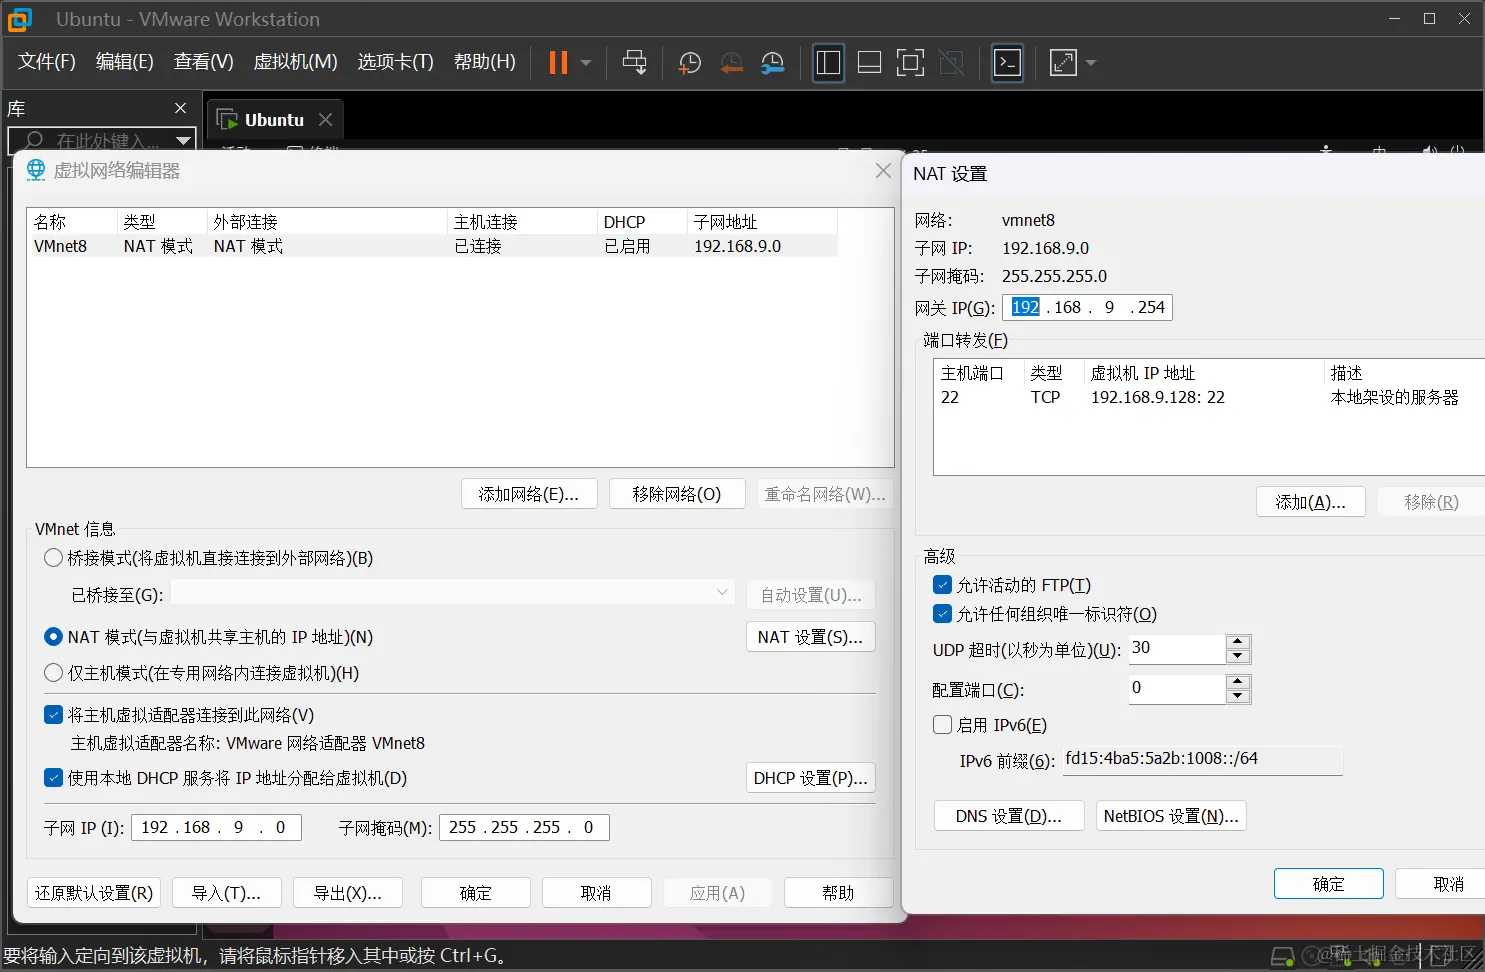The image size is (1485, 972).
Task: Click the revert to snapshot icon
Action: (x=731, y=63)
